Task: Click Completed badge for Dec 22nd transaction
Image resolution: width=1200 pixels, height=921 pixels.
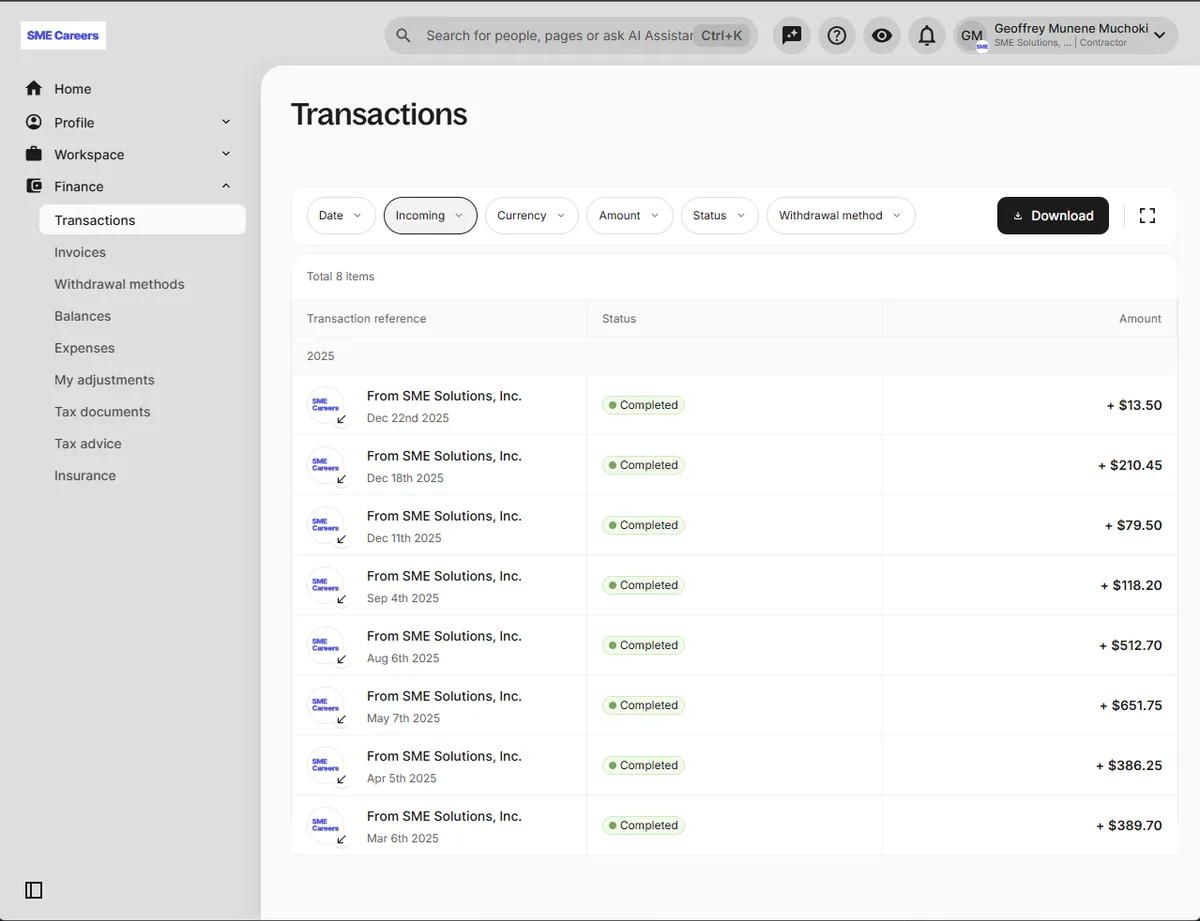Action: 643,405
